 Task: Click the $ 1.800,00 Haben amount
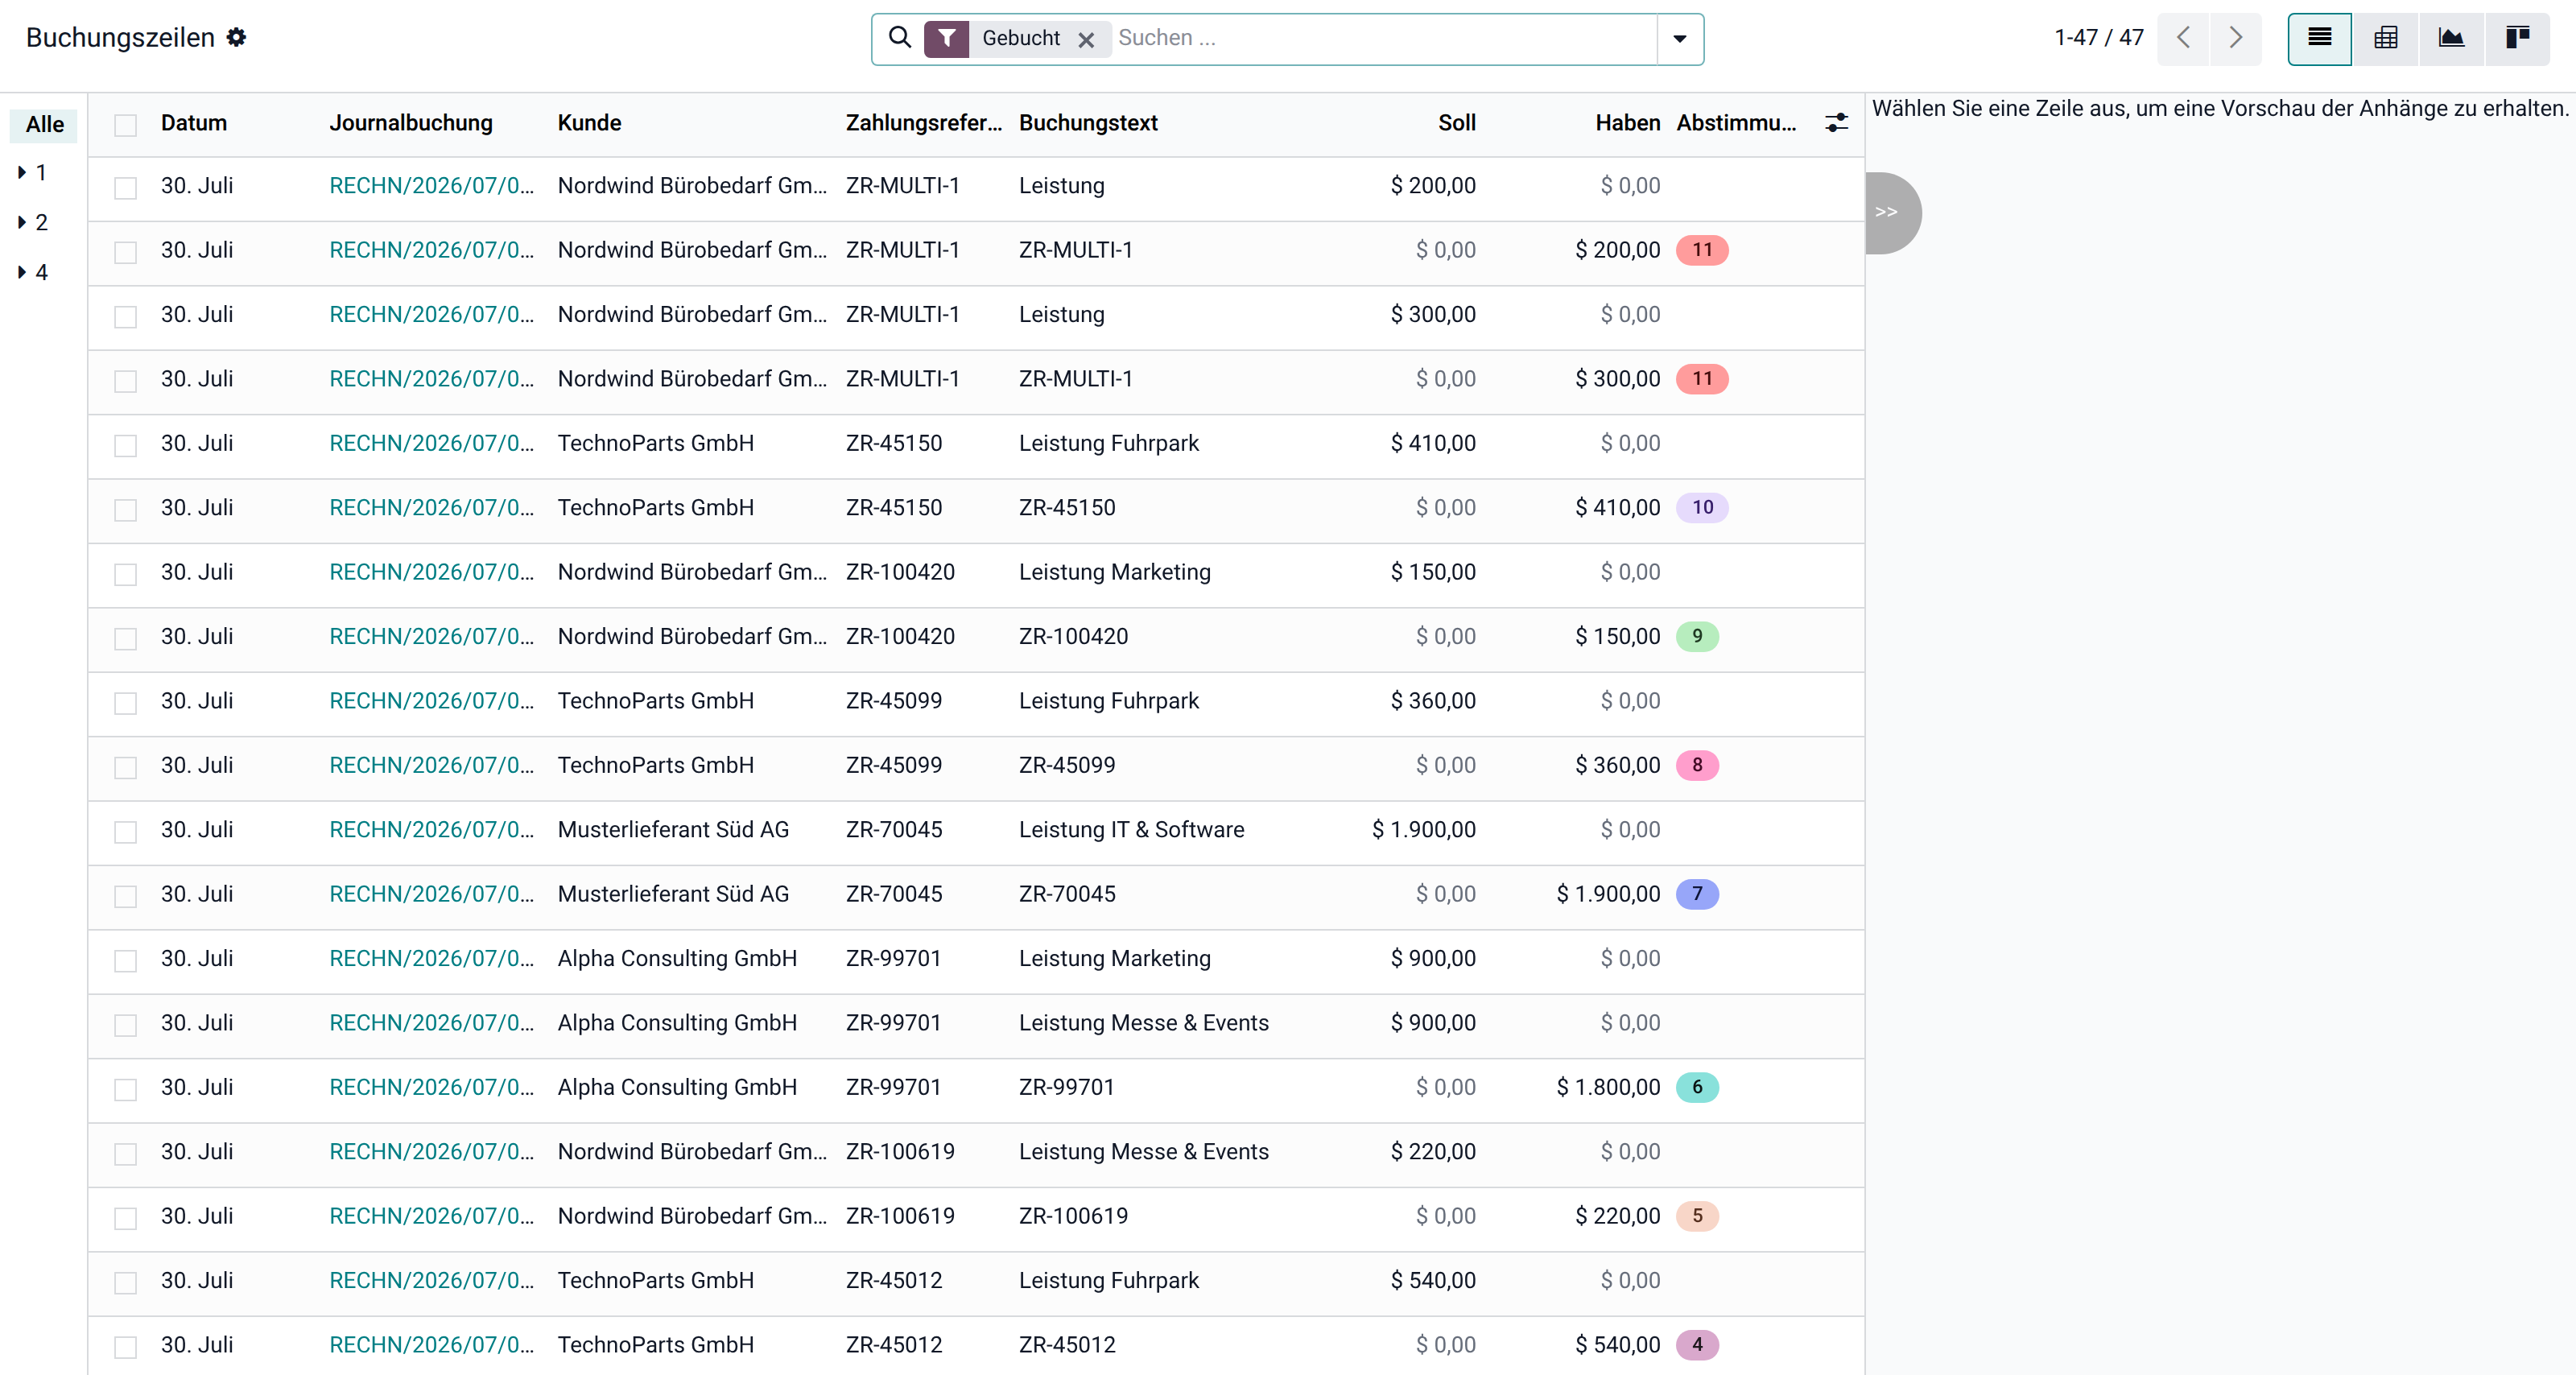pos(1608,1088)
